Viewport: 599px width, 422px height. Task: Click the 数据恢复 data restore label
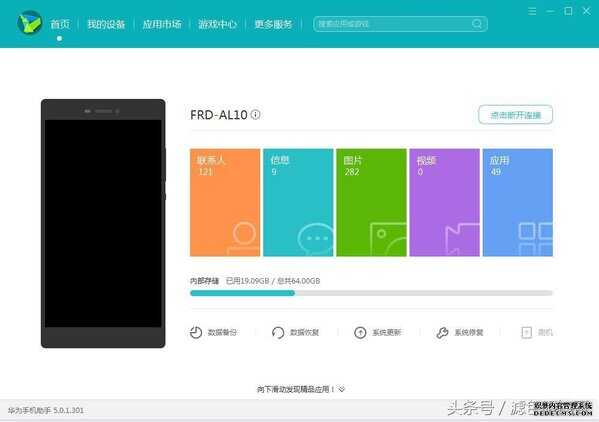304,333
